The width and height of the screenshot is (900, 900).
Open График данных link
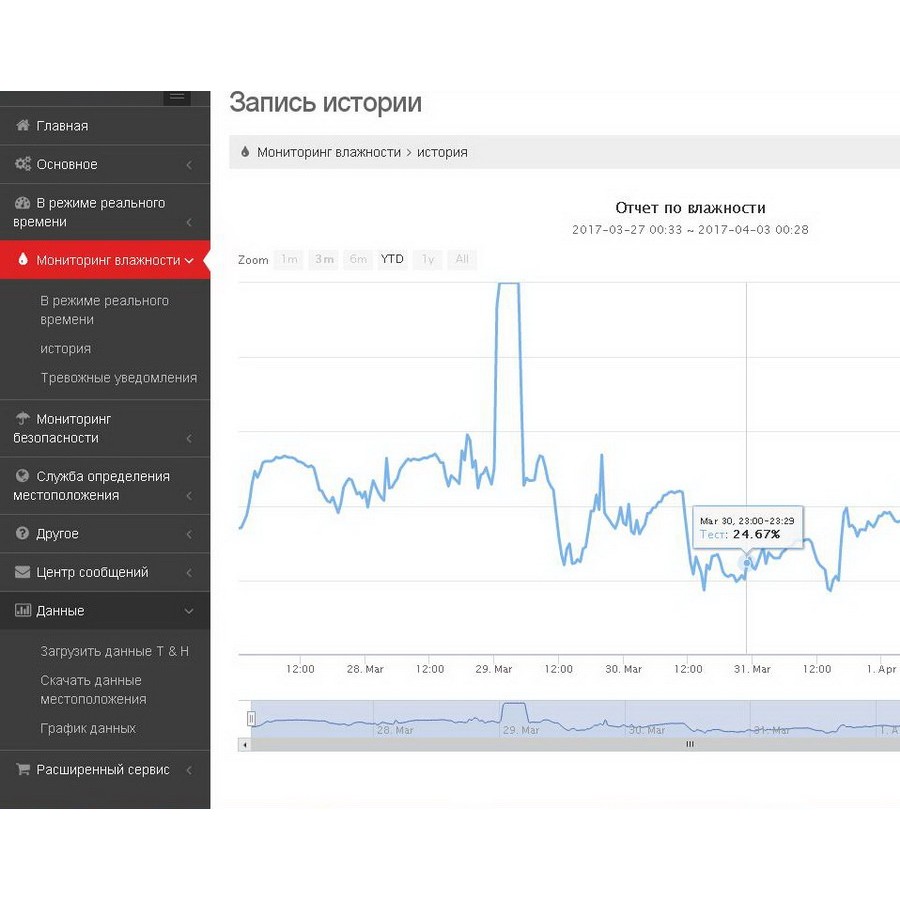point(88,729)
